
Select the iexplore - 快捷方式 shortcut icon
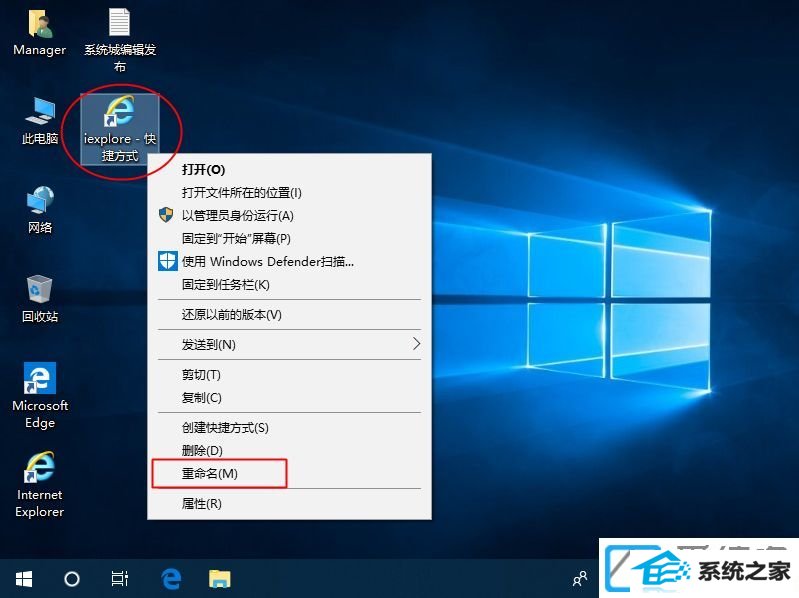(x=120, y=129)
